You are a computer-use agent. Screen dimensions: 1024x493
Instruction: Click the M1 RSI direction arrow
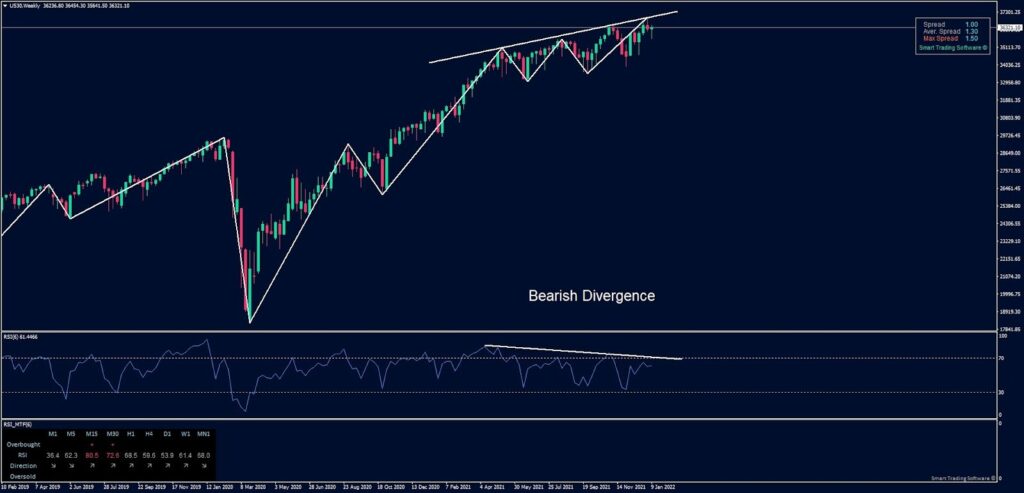(x=52, y=466)
